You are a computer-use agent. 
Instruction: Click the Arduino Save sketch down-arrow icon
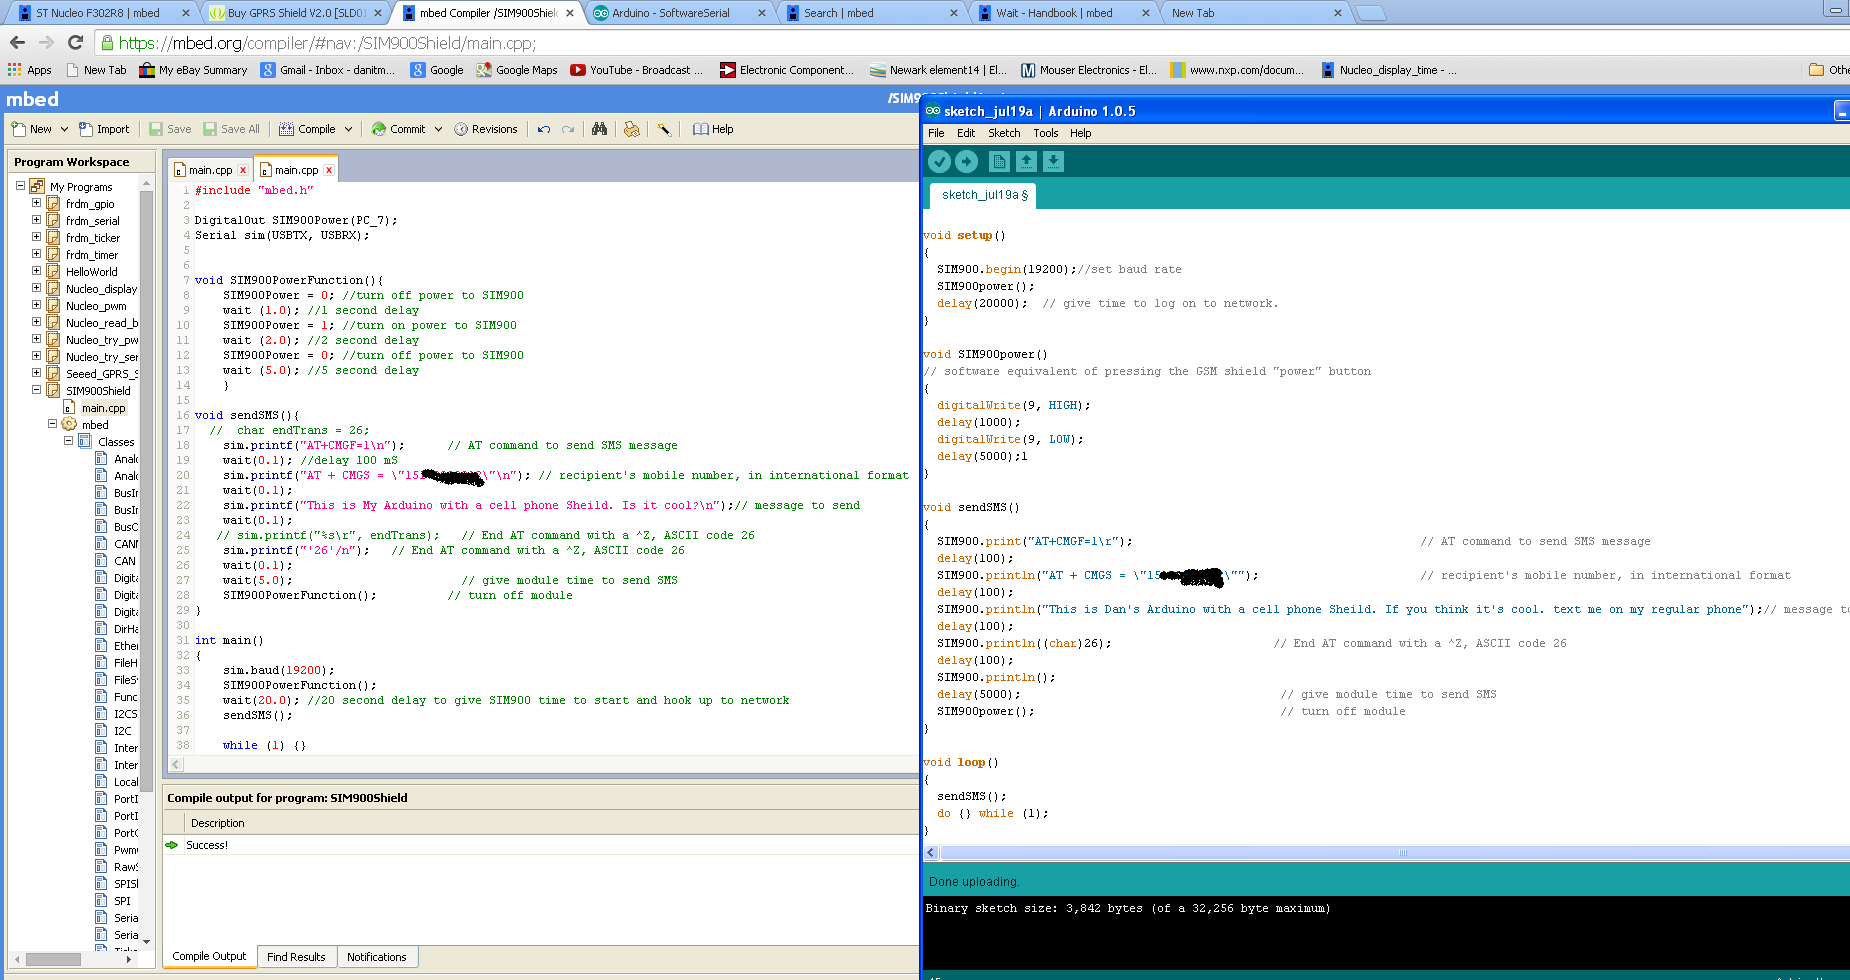[x=1053, y=161]
